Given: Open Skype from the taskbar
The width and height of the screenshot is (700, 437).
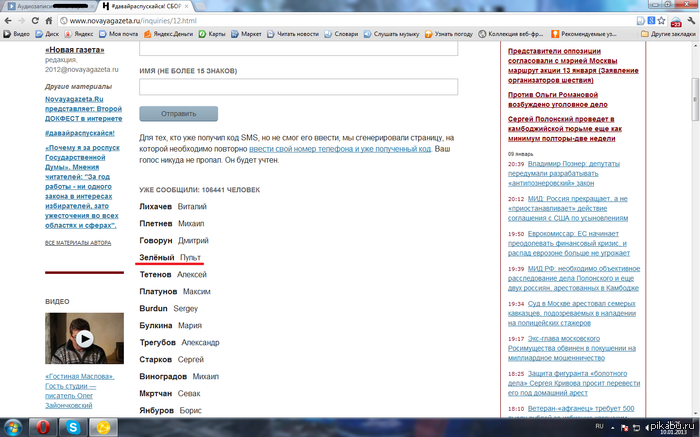Looking at the screenshot, I should click(74, 426).
